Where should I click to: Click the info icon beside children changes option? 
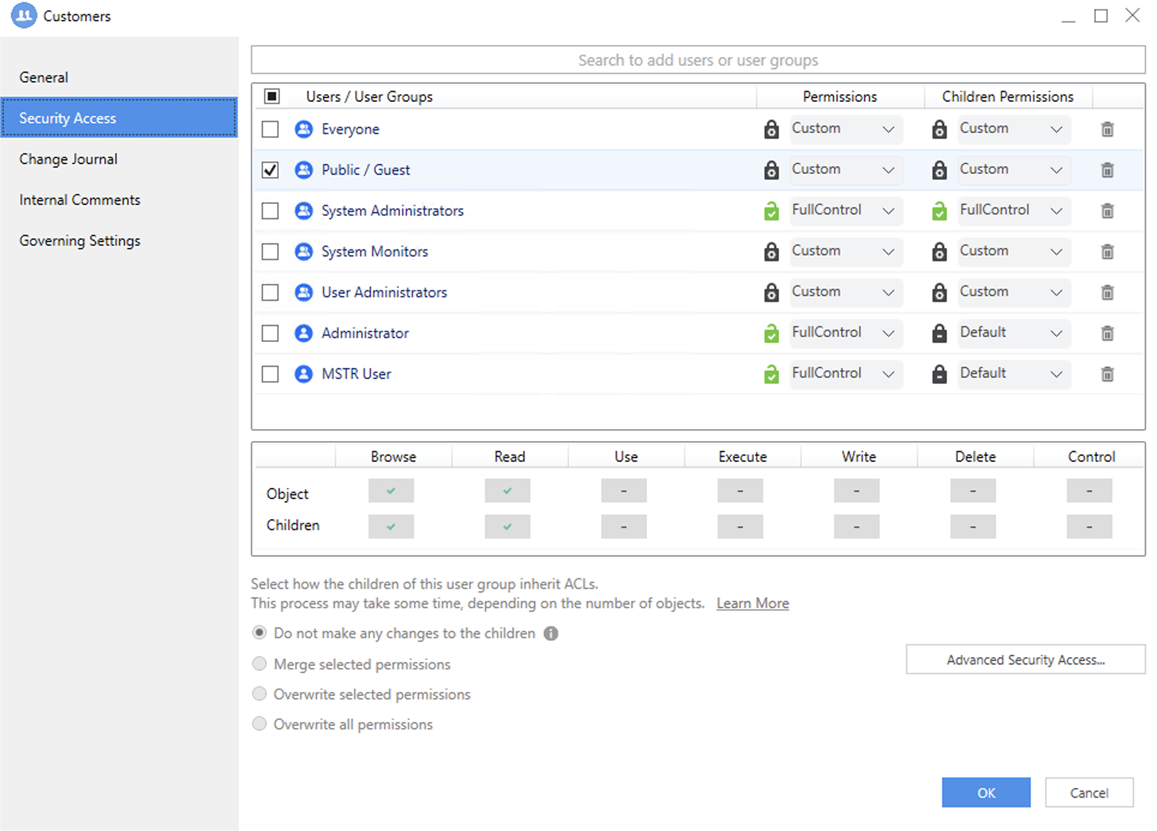(x=551, y=634)
